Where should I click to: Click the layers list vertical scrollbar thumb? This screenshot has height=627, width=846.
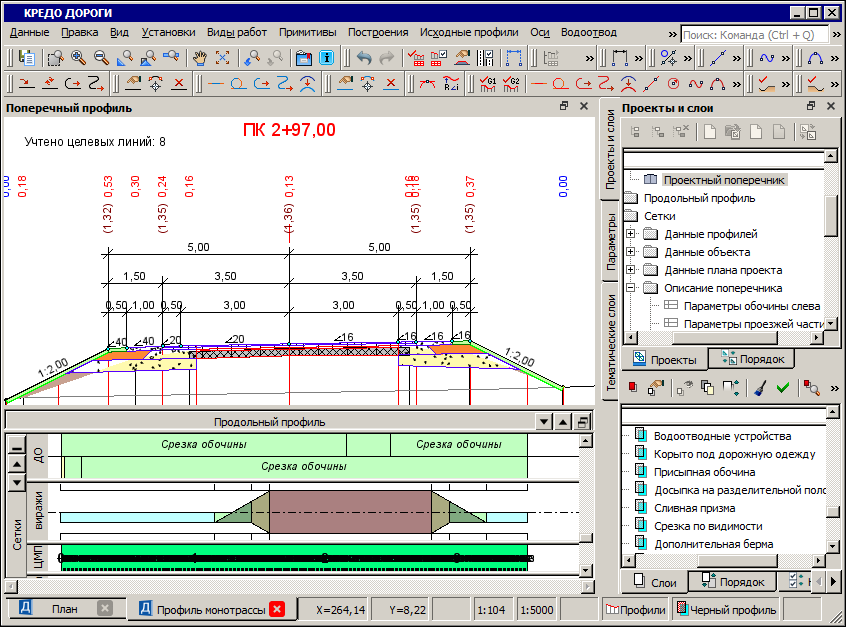pos(833,510)
